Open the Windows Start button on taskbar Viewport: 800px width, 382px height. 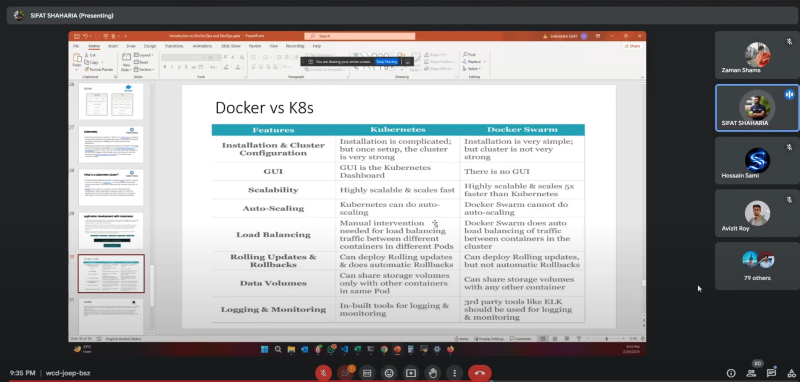pos(265,349)
